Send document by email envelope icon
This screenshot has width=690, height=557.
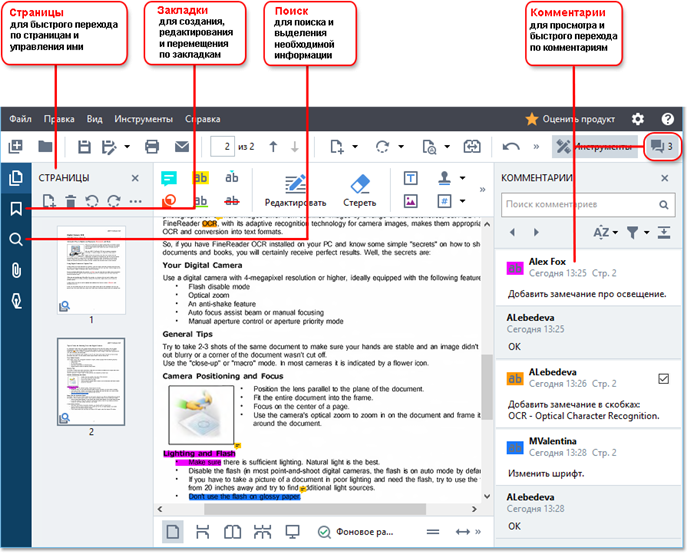point(182,147)
